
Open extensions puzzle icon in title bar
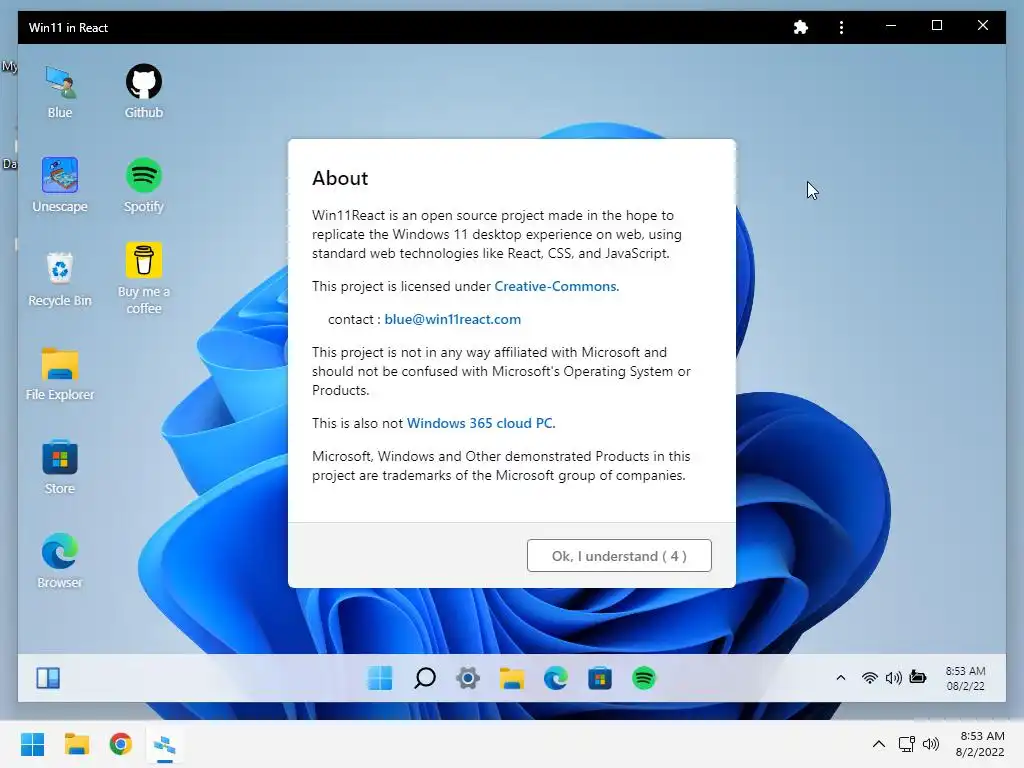[x=801, y=27]
